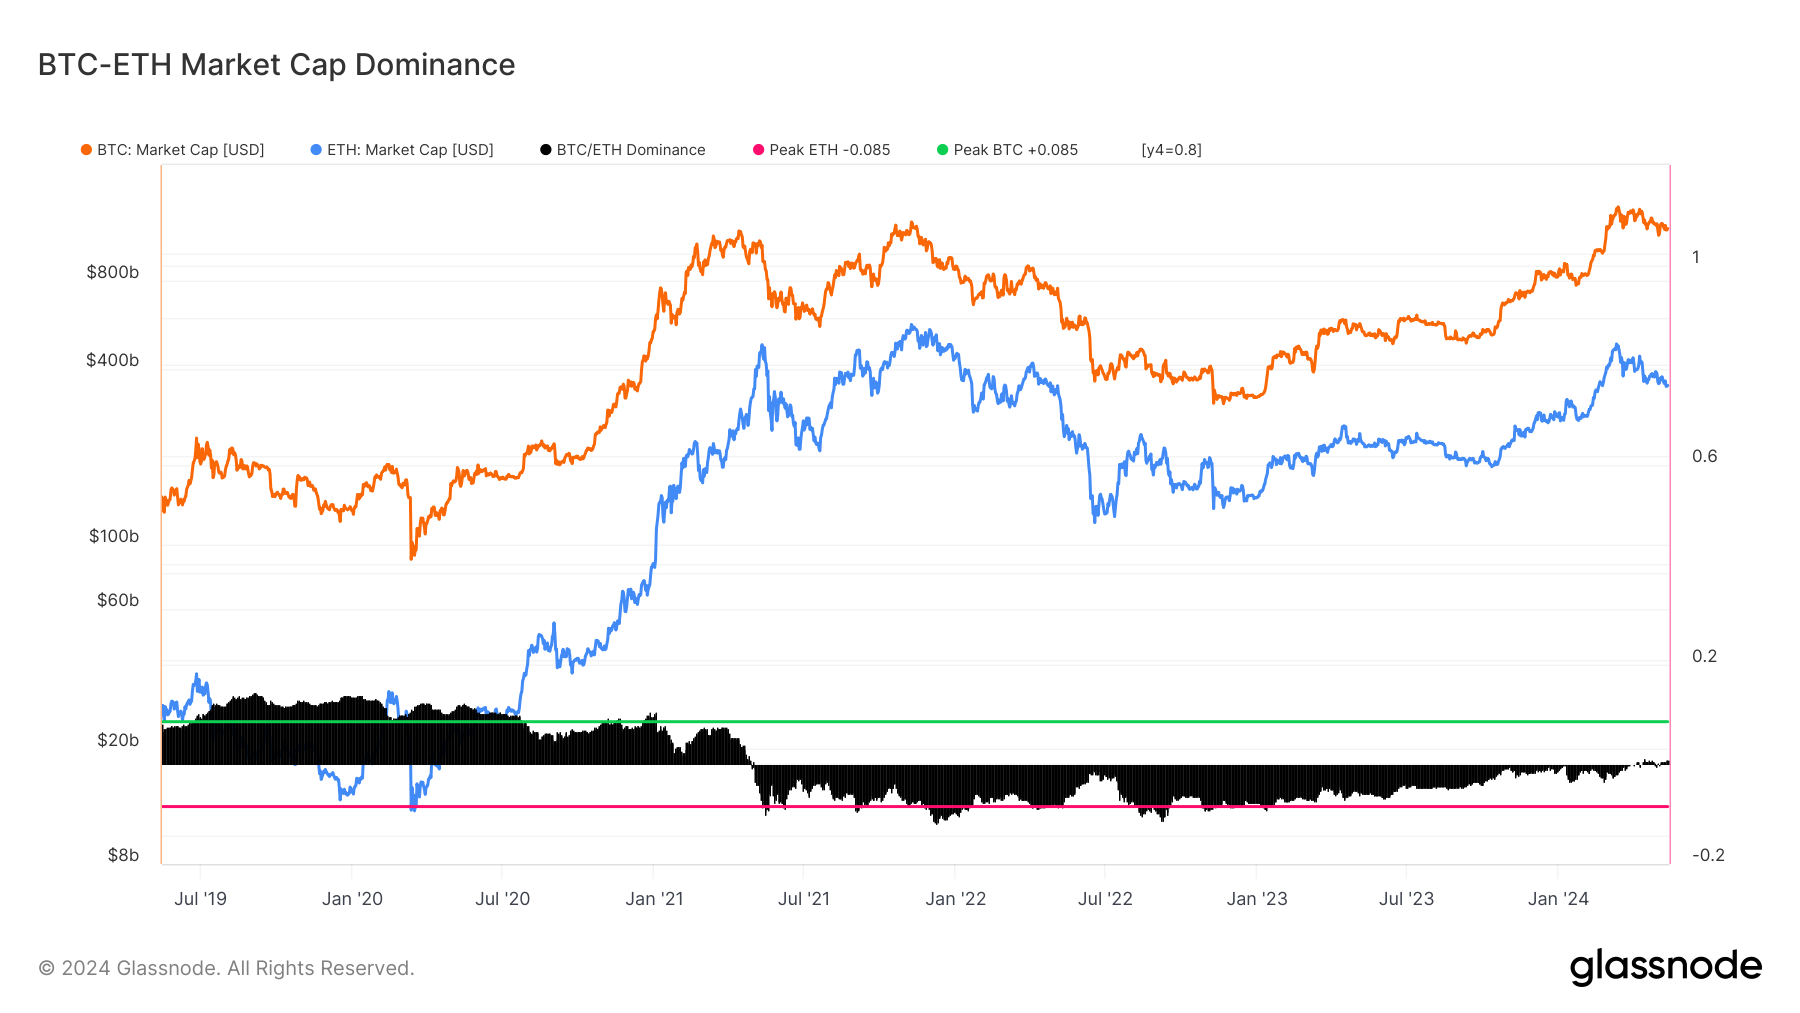Click the blue ETH Market Cap legend dot

click(x=316, y=150)
